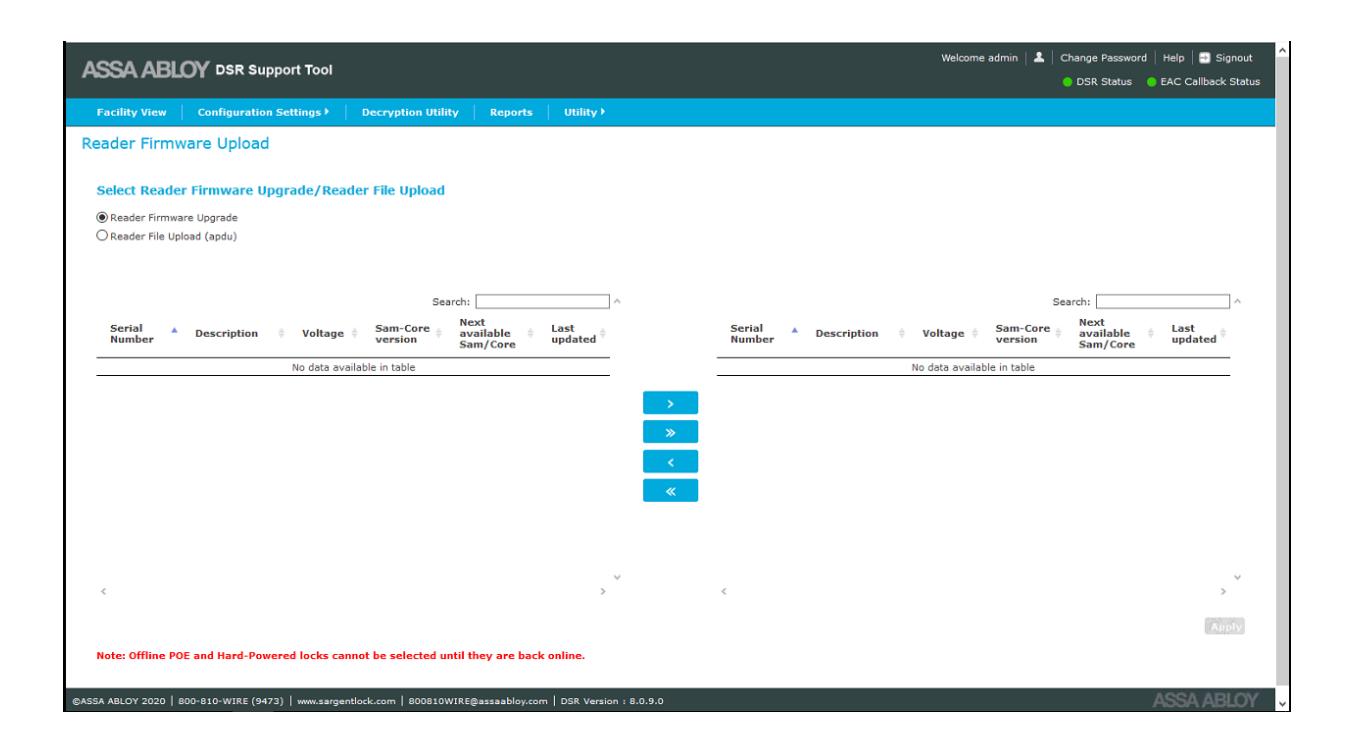Click 800810WIRE@assaabloy.com in footer

point(477,699)
